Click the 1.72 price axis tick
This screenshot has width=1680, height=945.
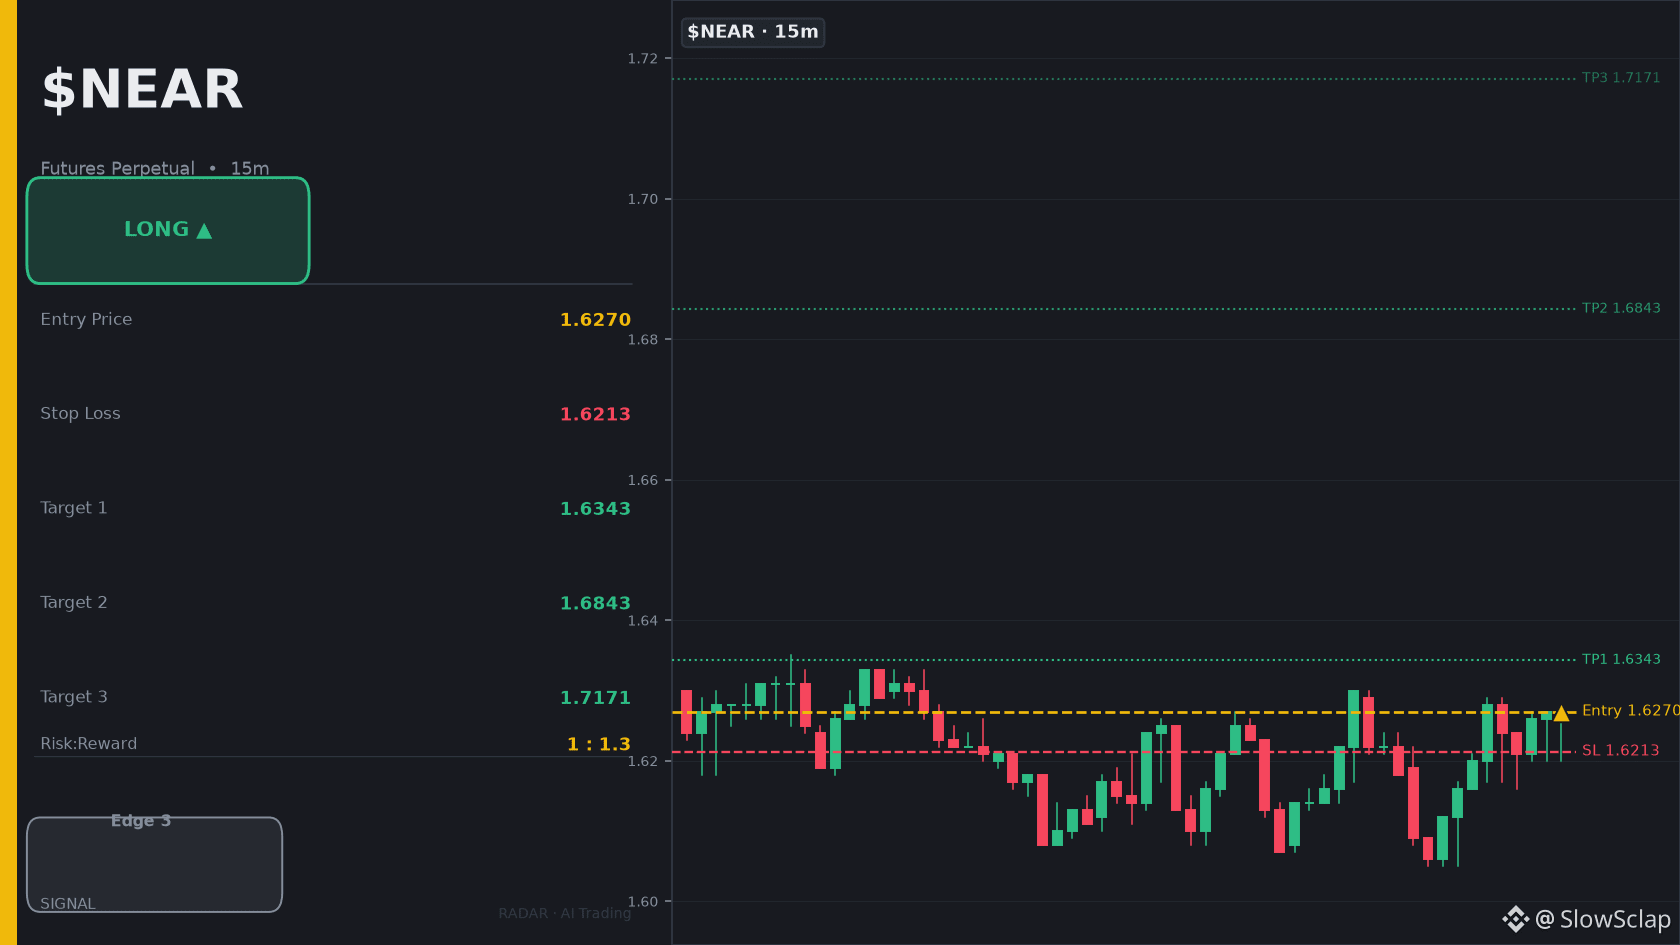click(643, 59)
